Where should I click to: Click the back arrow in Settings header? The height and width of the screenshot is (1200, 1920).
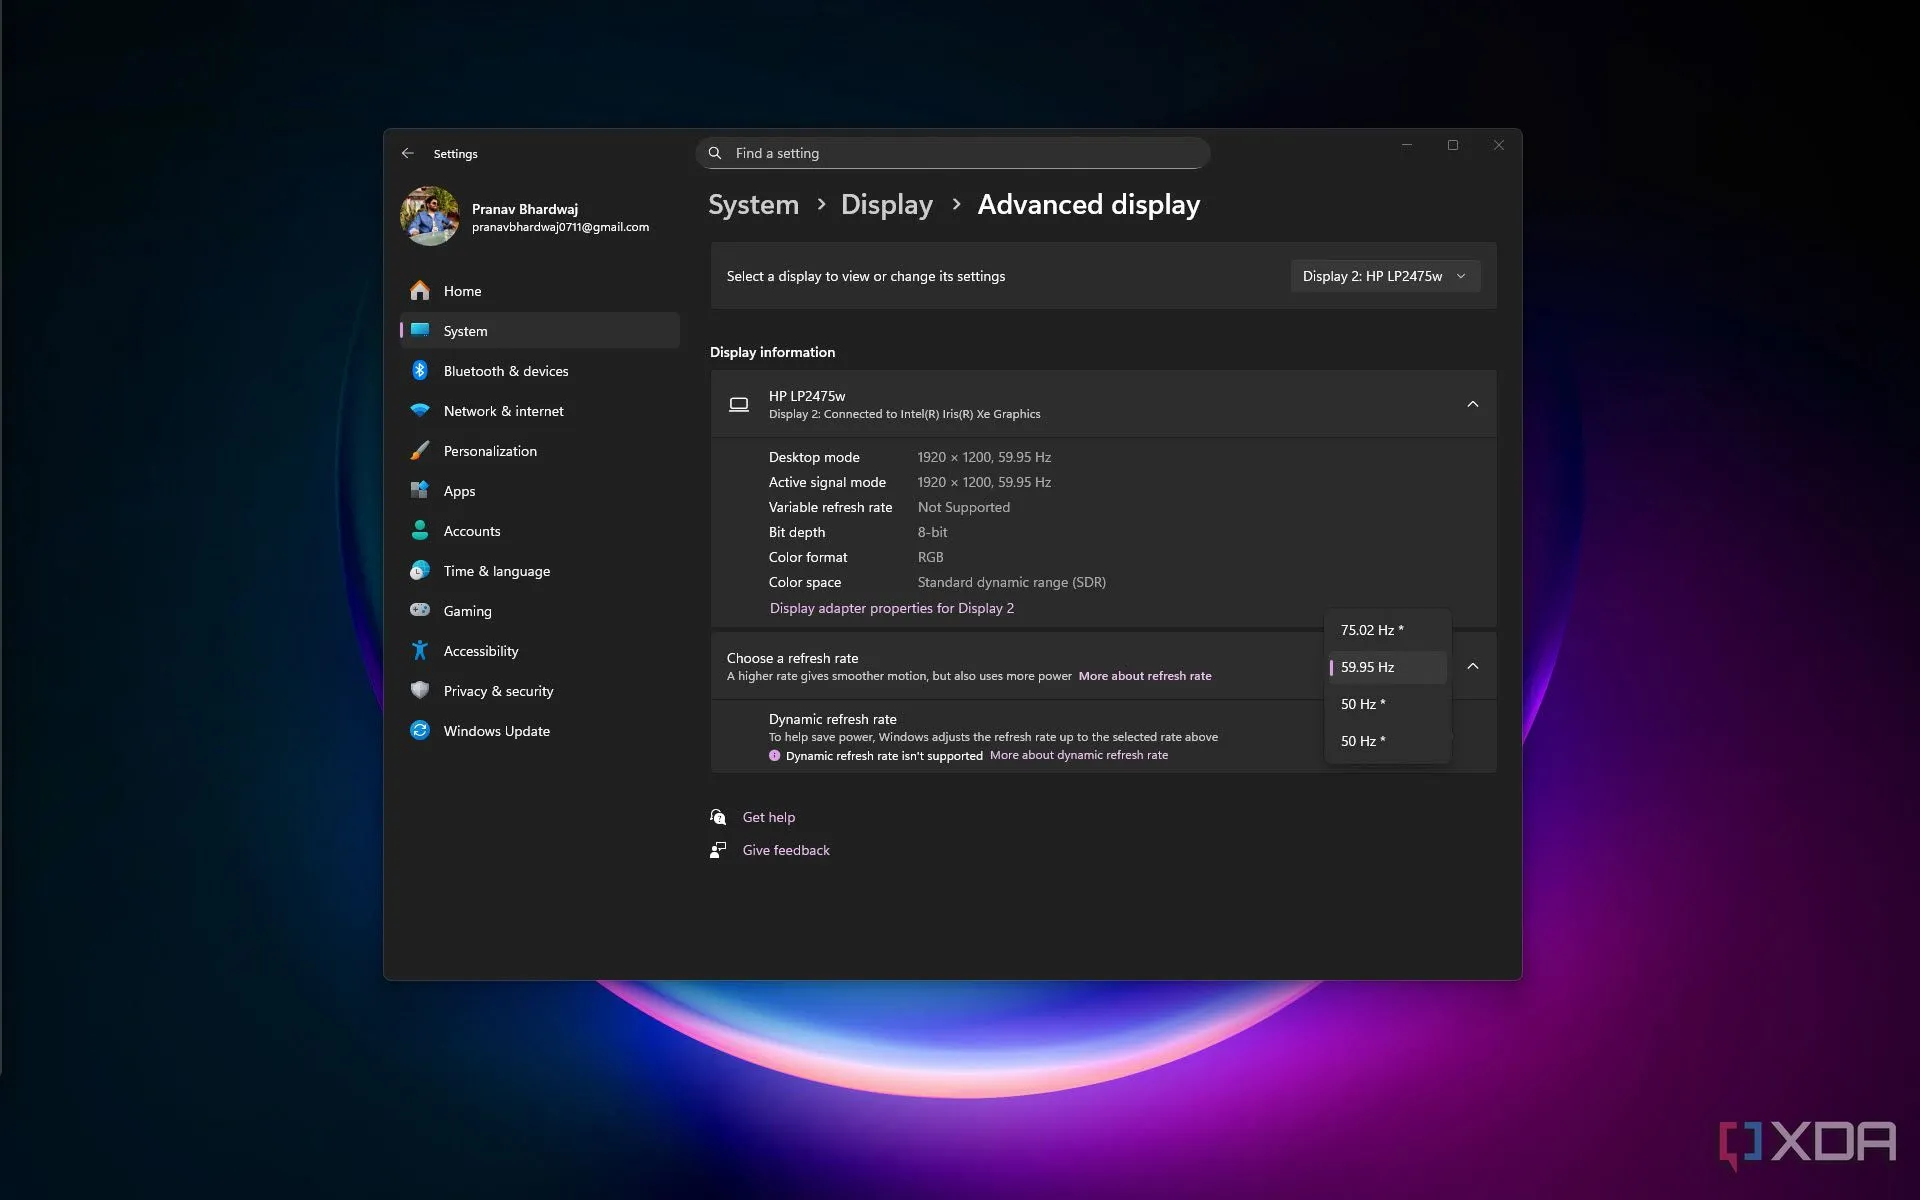pyautogui.click(x=407, y=153)
